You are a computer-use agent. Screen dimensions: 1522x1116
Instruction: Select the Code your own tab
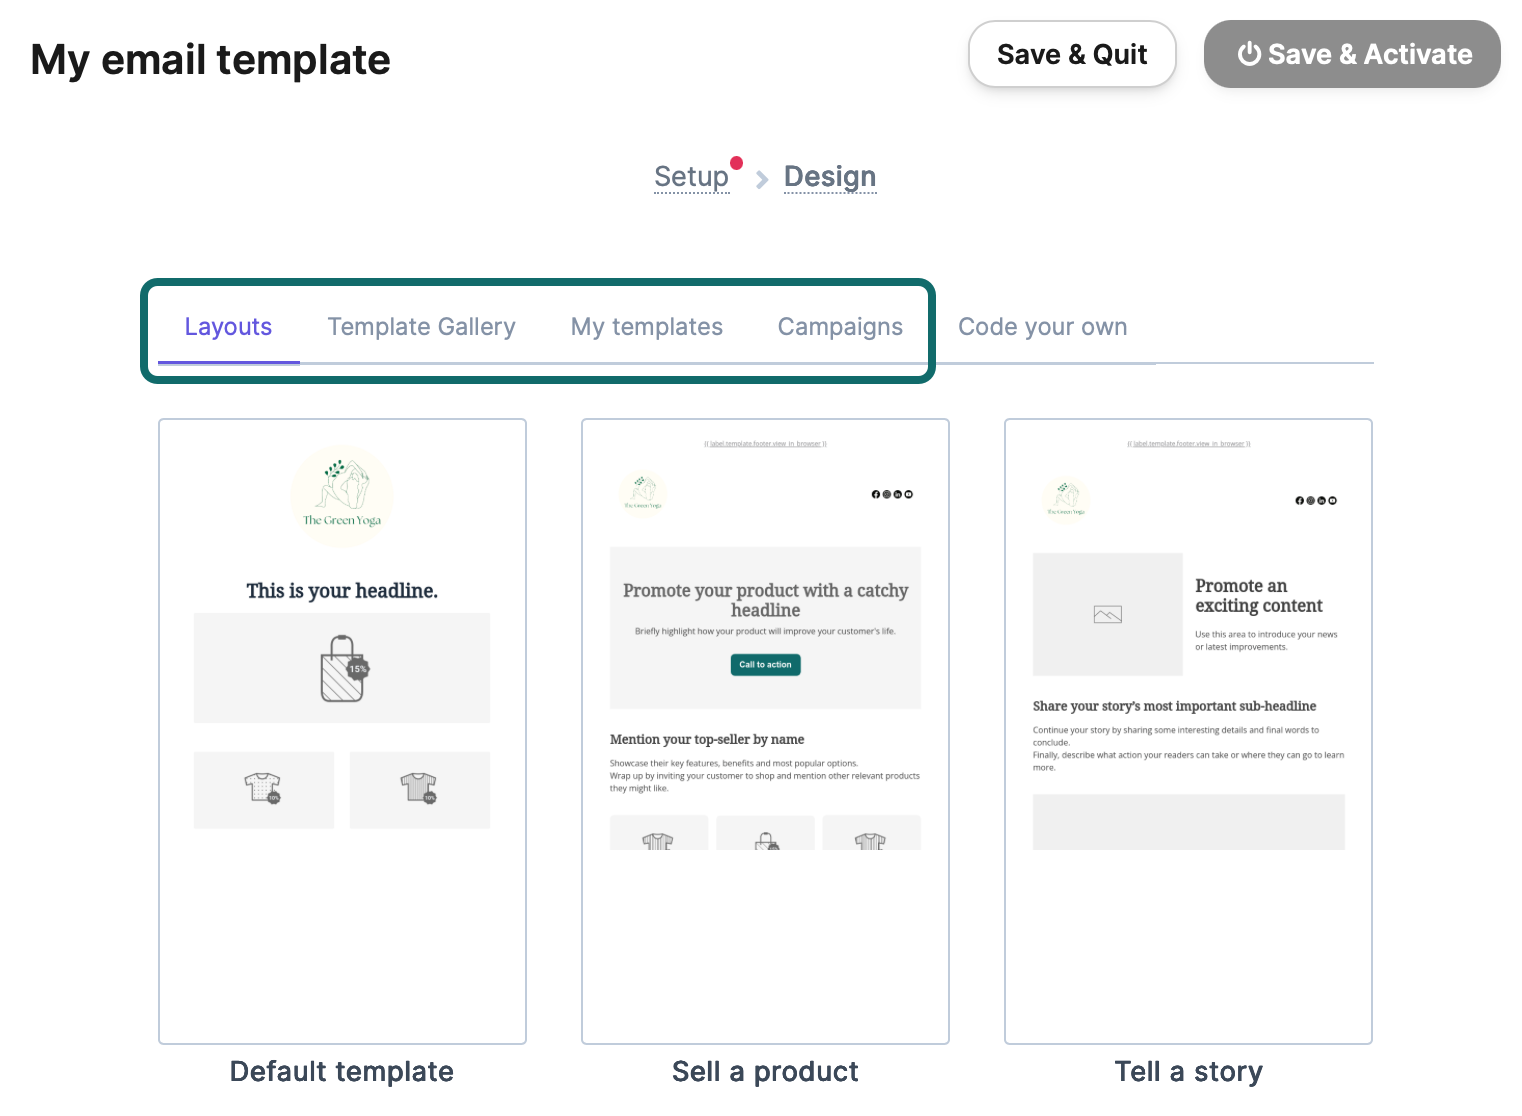coord(1042,326)
